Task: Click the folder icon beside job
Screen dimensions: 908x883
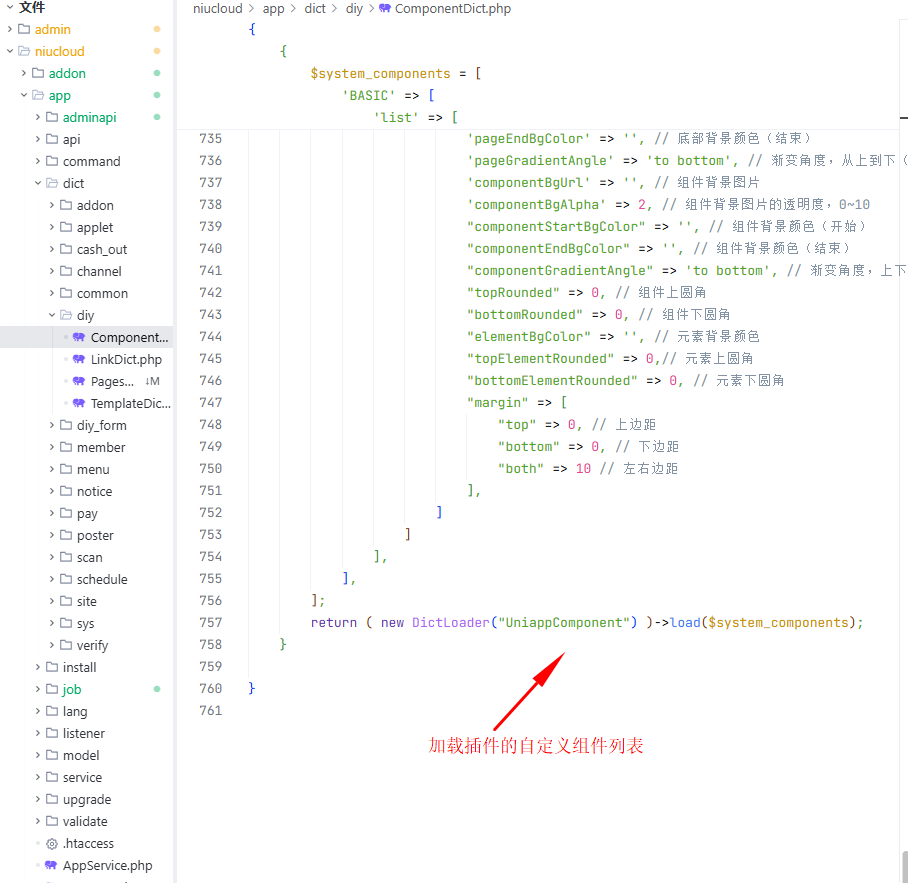Action: coord(52,690)
